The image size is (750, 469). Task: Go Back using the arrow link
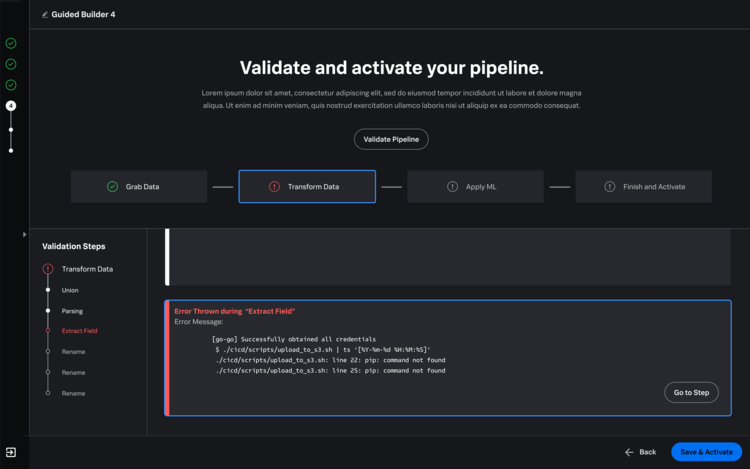(640, 452)
